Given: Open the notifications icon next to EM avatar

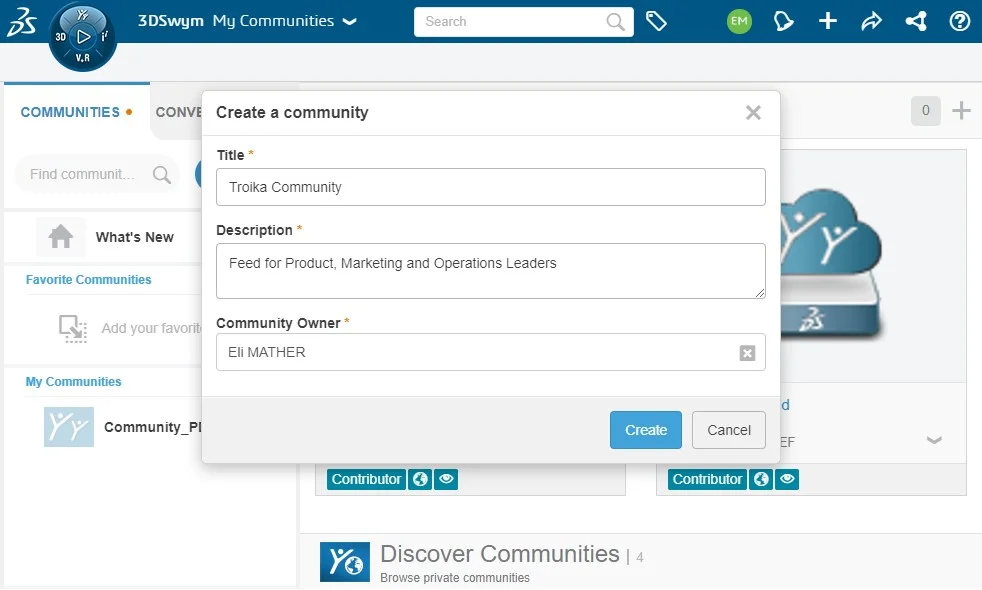Looking at the screenshot, I should [x=785, y=21].
